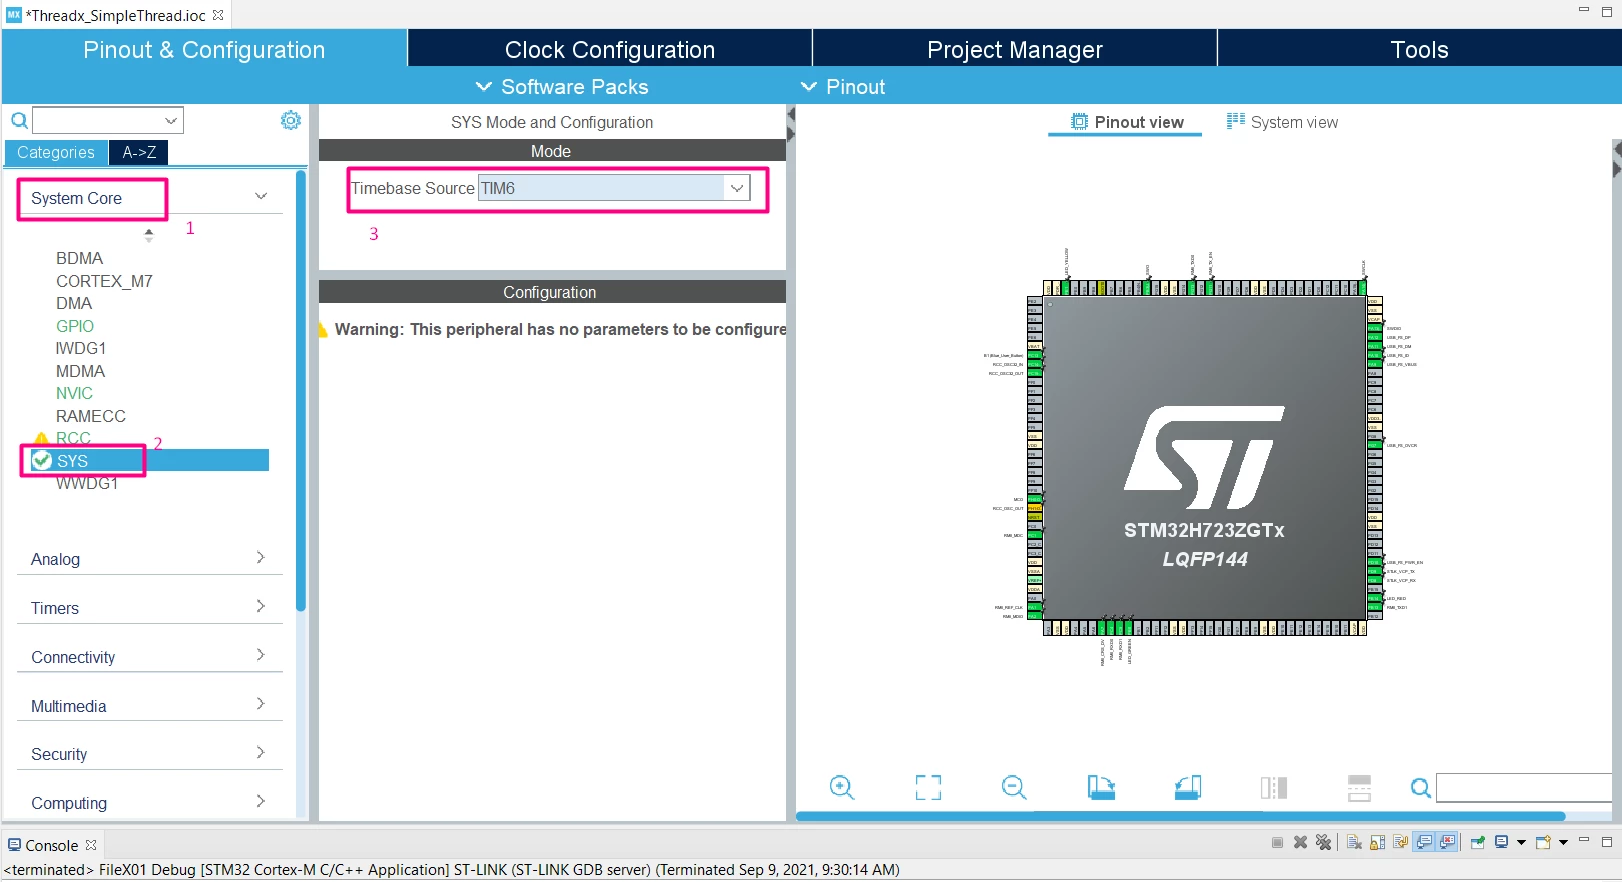This screenshot has width=1622, height=882.
Task: Open the Tools tab
Action: [1419, 49]
